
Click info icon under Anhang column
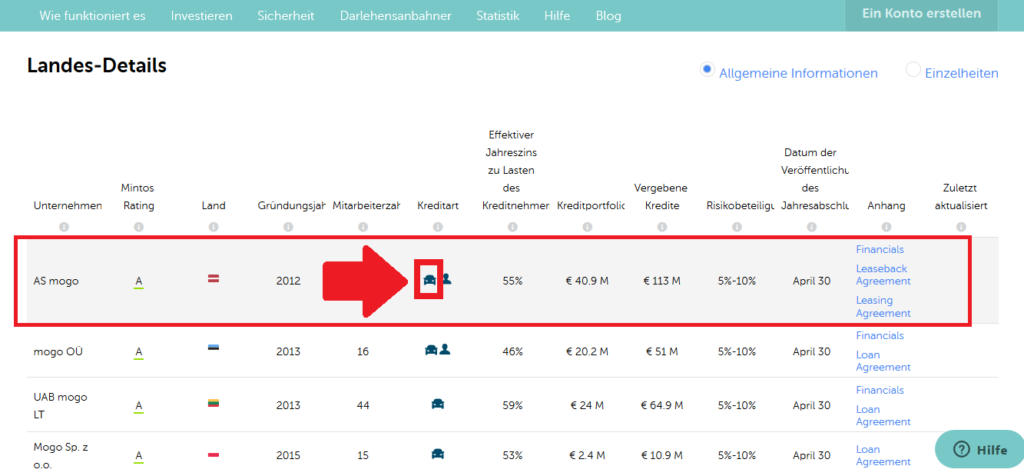click(x=886, y=227)
